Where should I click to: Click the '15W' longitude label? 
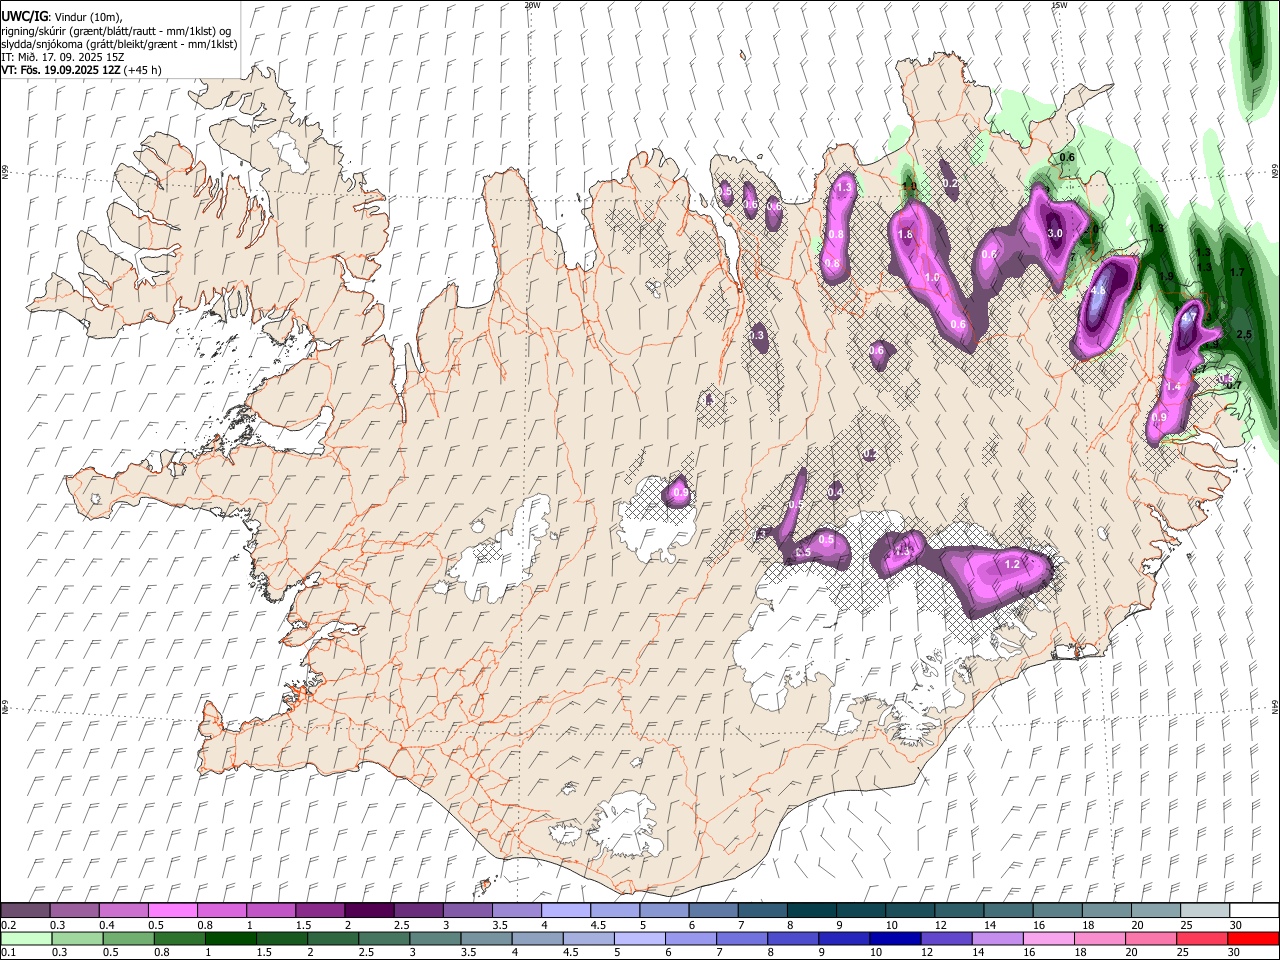(x=1058, y=5)
